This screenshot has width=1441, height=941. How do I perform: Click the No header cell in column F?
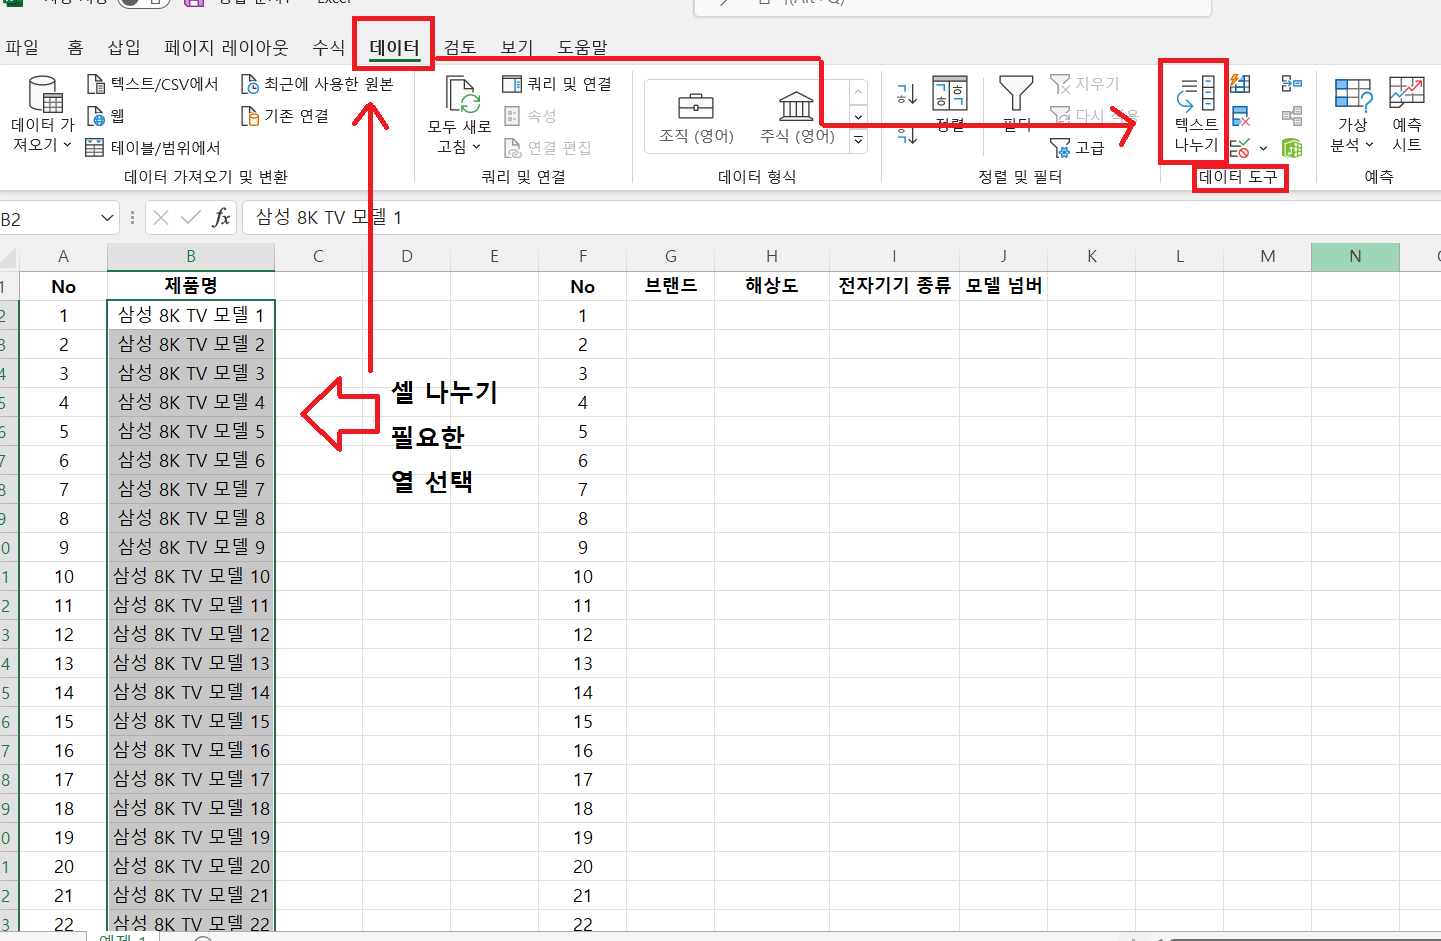pos(583,286)
